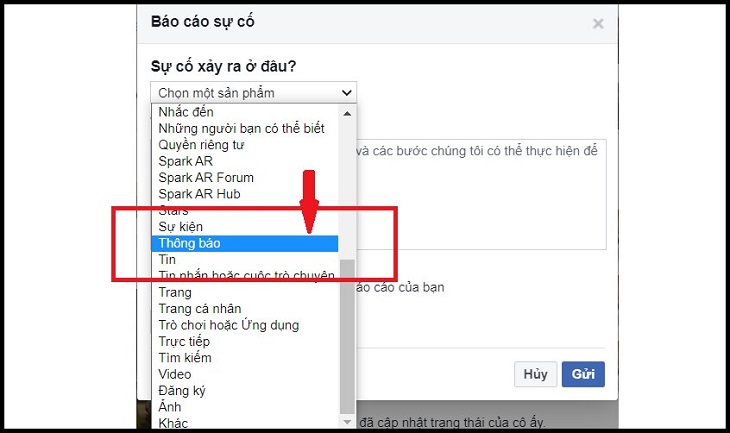This screenshot has height=433, width=730.
Task: Select the Tin option
Action: tap(245, 259)
